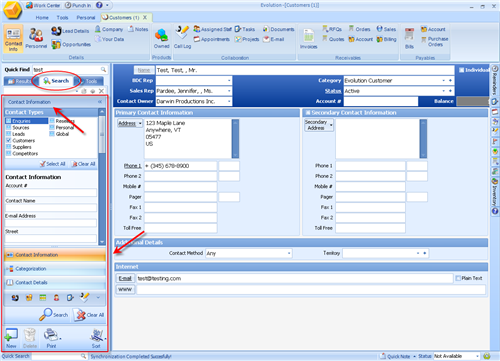Open Contact Details panel section
The height and width of the screenshot is (361, 500).
click(x=55, y=283)
